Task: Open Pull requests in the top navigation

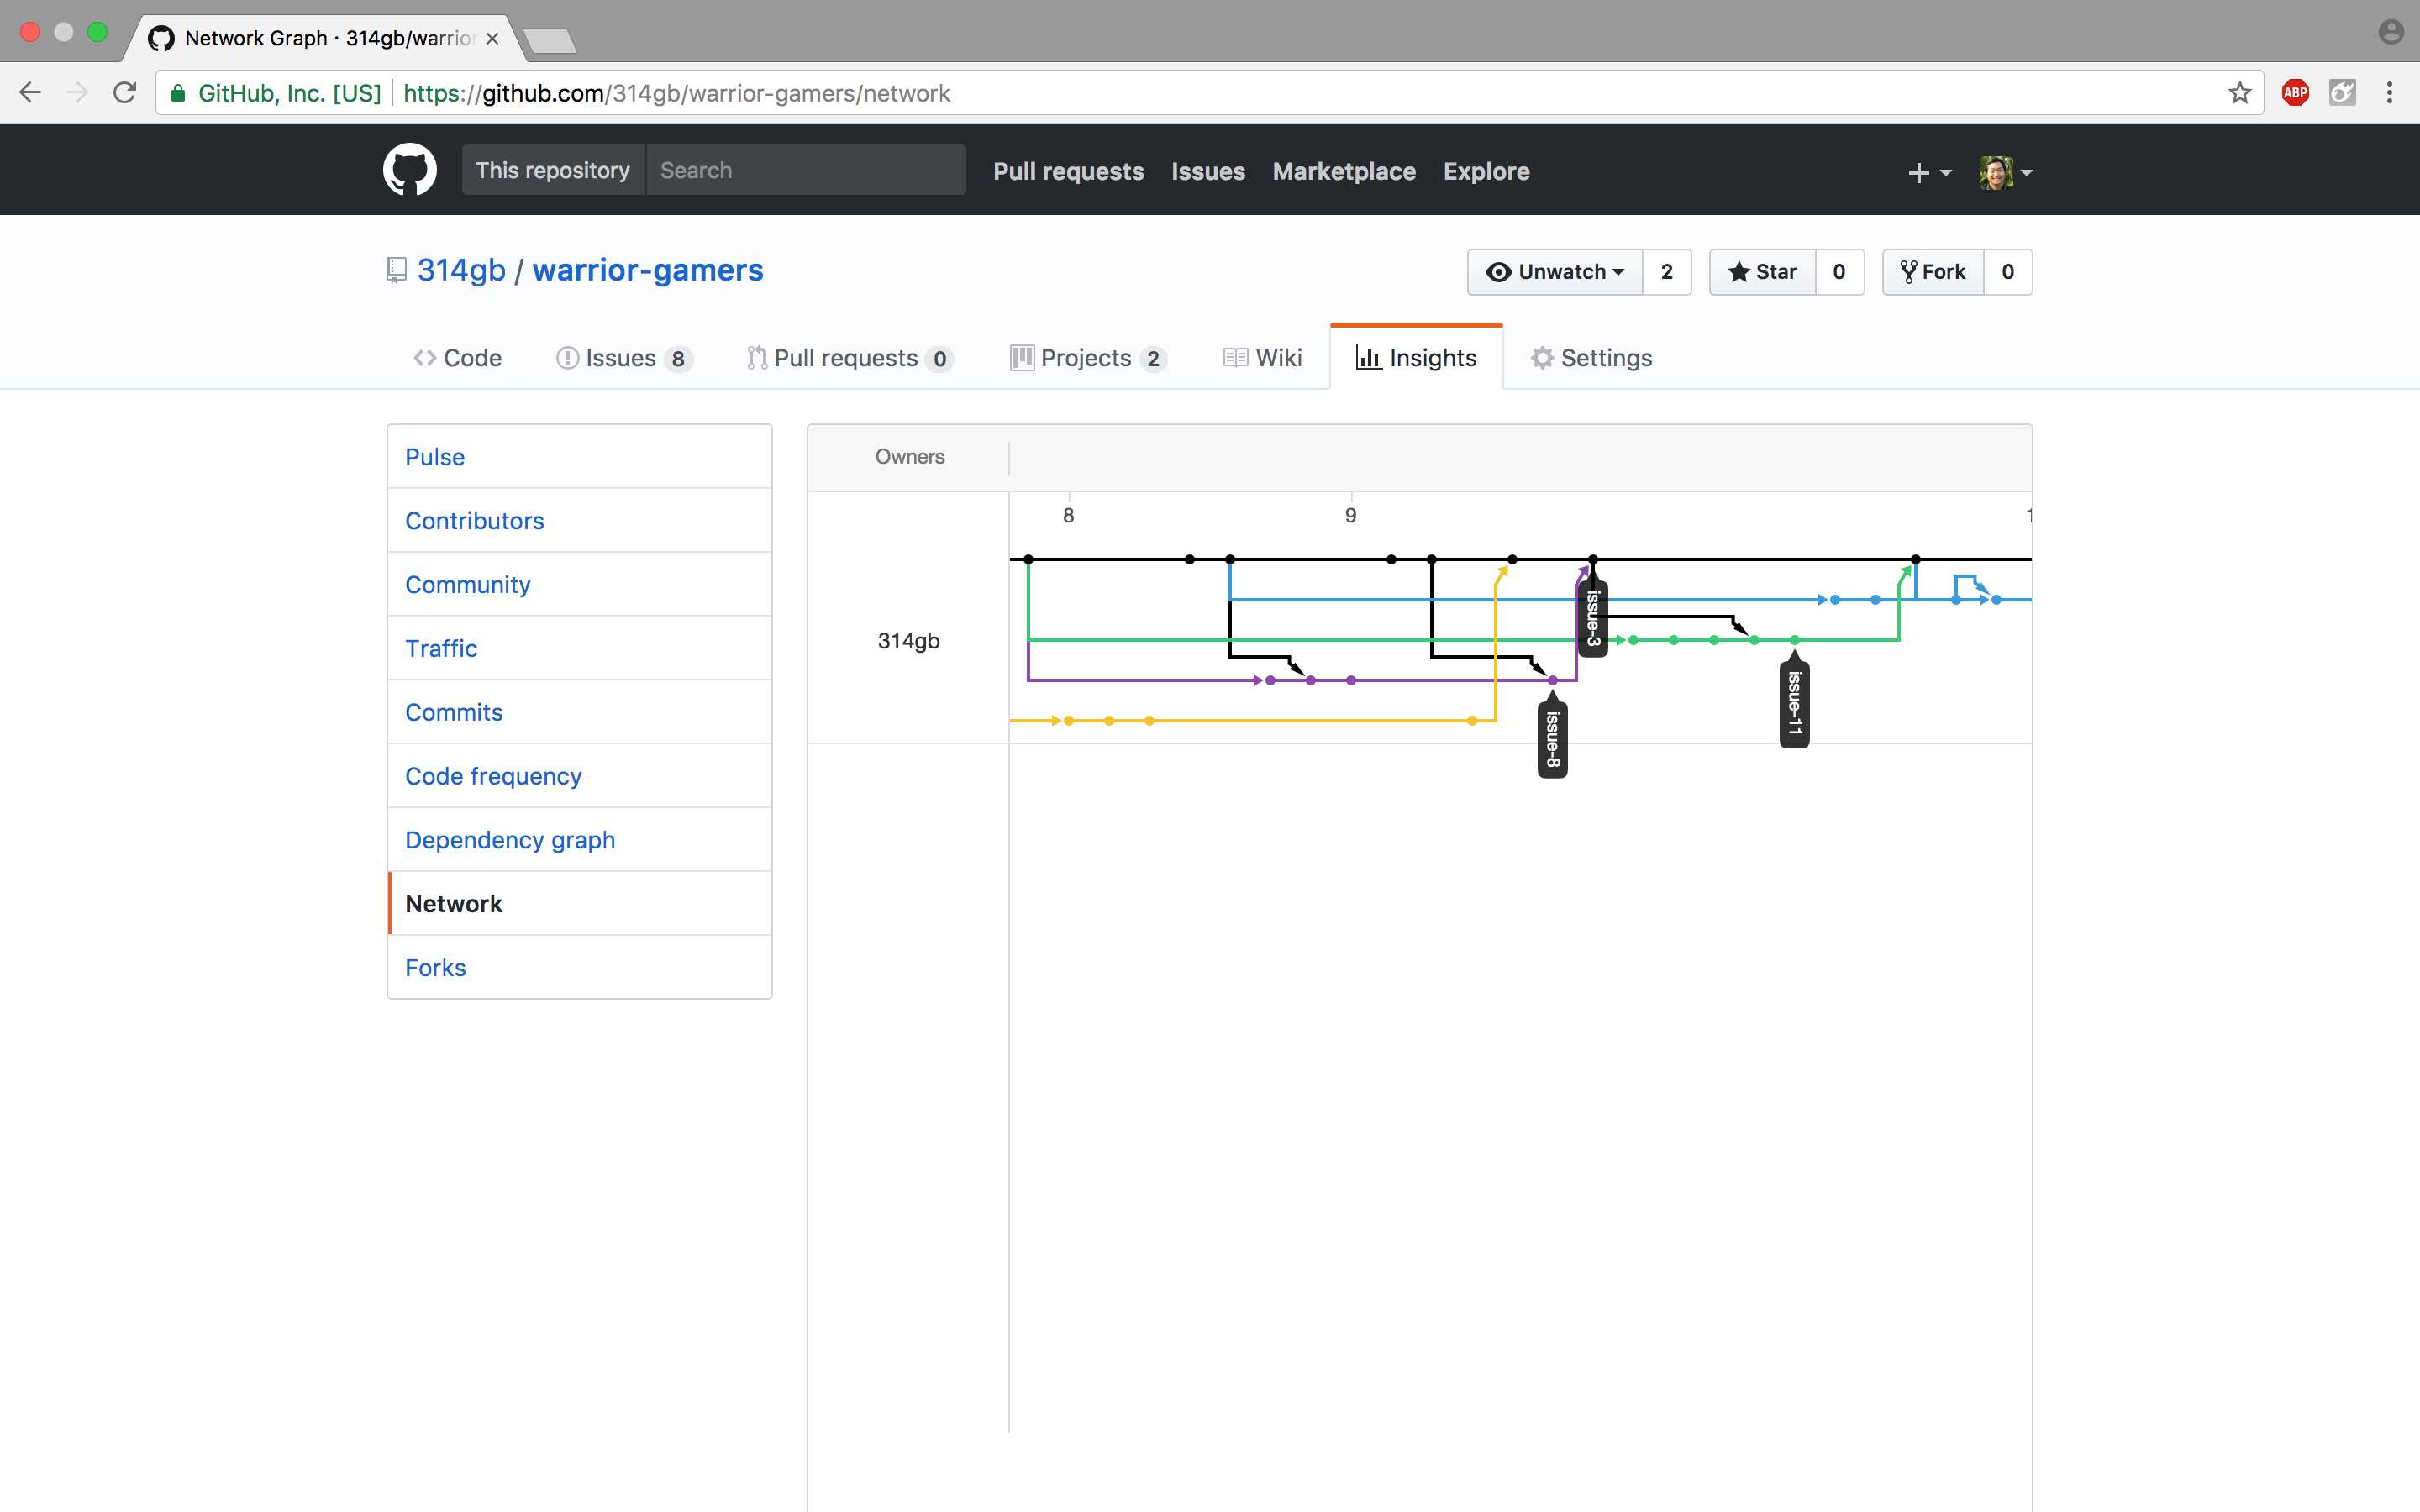Action: coord(1068,171)
